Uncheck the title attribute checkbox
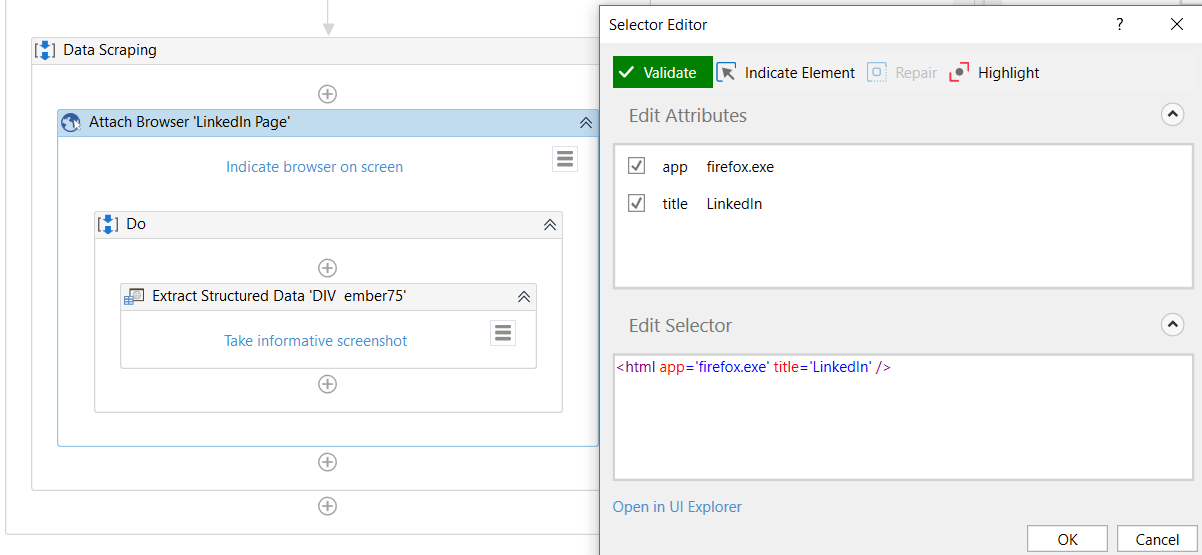Image resolution: width=1202 pixels, height=555 pixels. (637, 203)
